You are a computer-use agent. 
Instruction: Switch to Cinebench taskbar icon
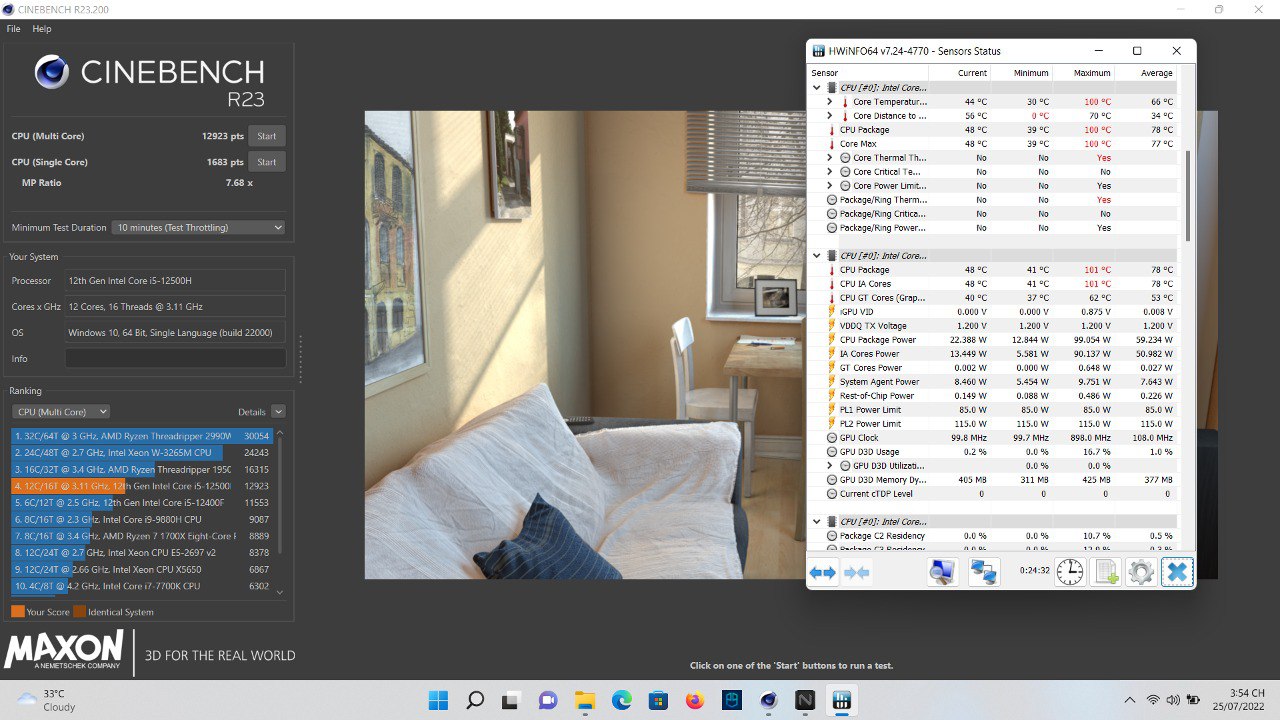click(768, 701)
